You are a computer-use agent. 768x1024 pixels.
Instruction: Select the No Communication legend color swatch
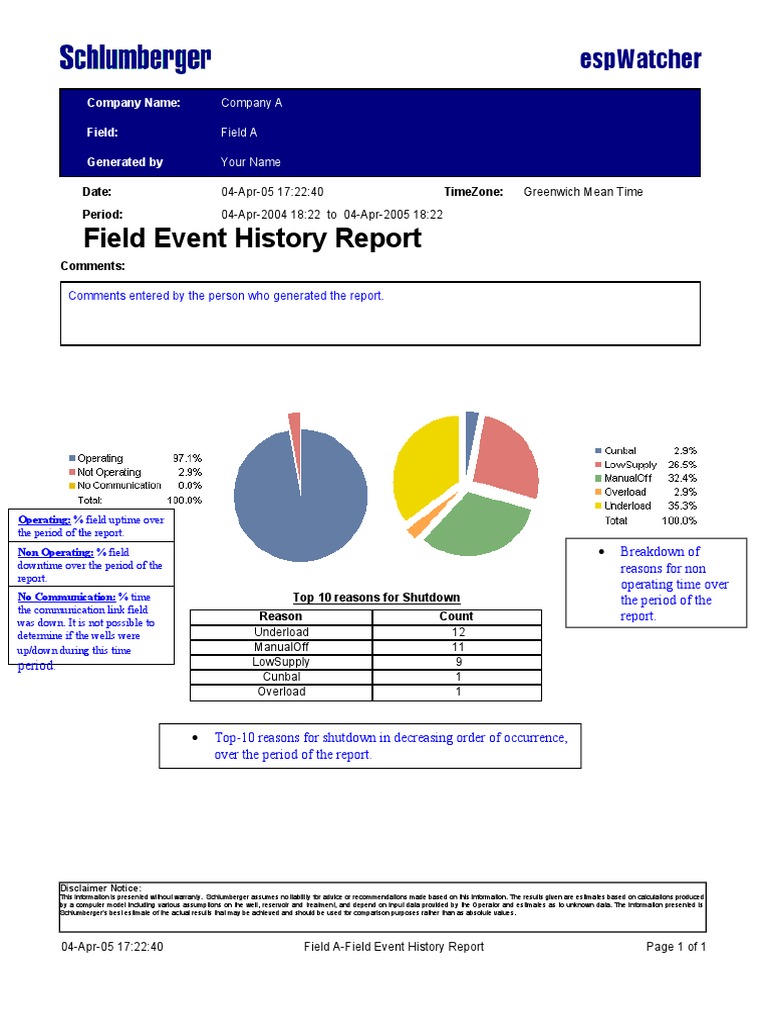72,486
